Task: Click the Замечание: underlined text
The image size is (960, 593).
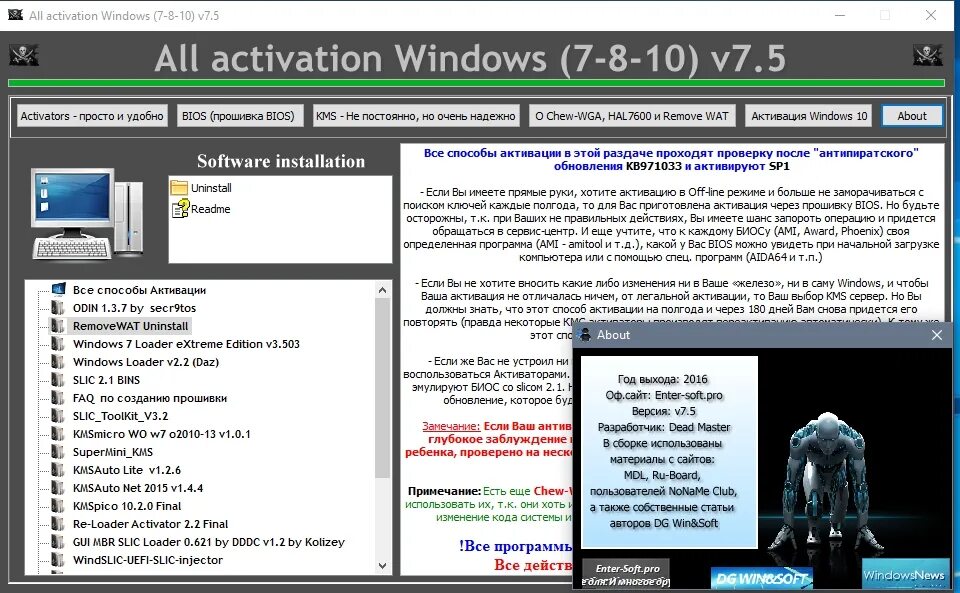Action: [x=451, y=426]
